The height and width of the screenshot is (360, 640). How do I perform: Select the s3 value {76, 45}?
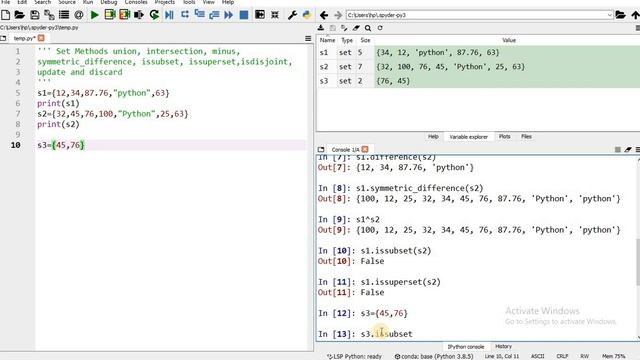point(393,81)
